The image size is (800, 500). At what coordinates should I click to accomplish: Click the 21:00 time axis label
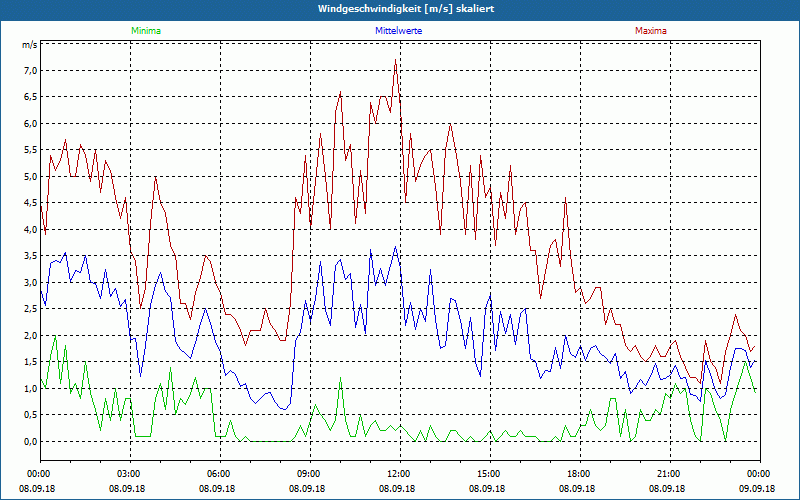(x=670, y=474)
